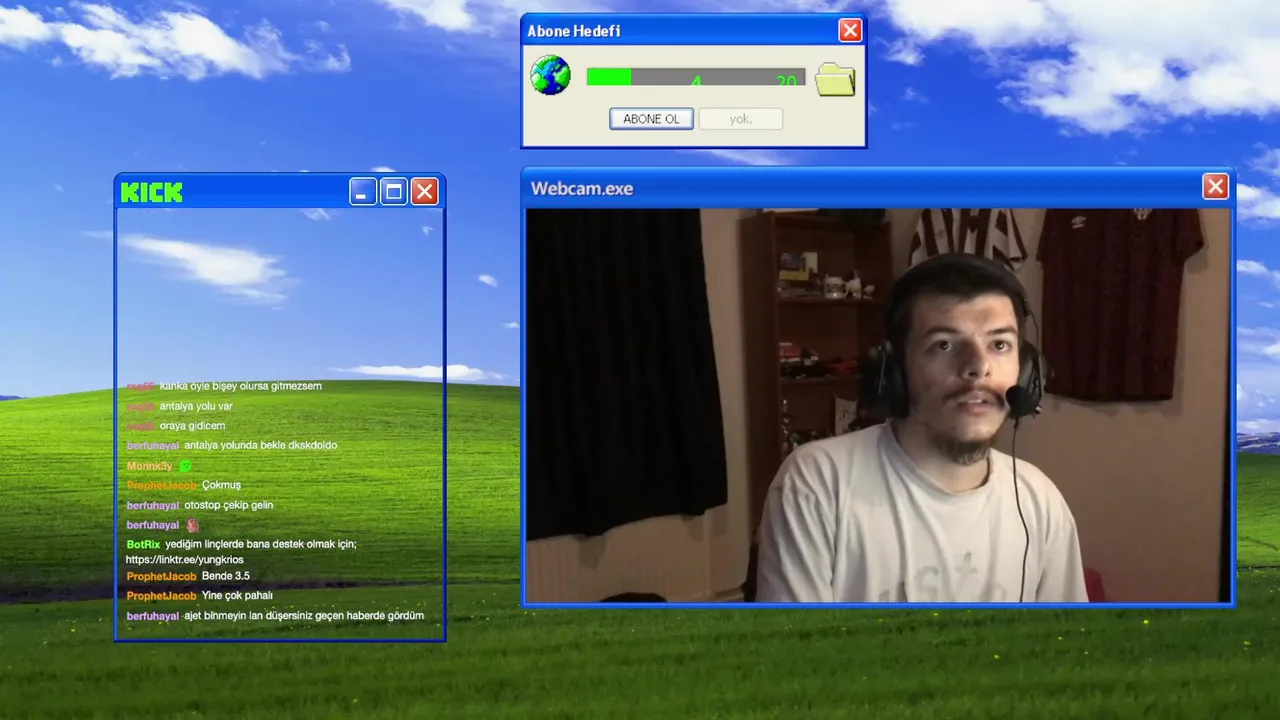Click chat message 'oraya gidicem'

click(192, 426)
